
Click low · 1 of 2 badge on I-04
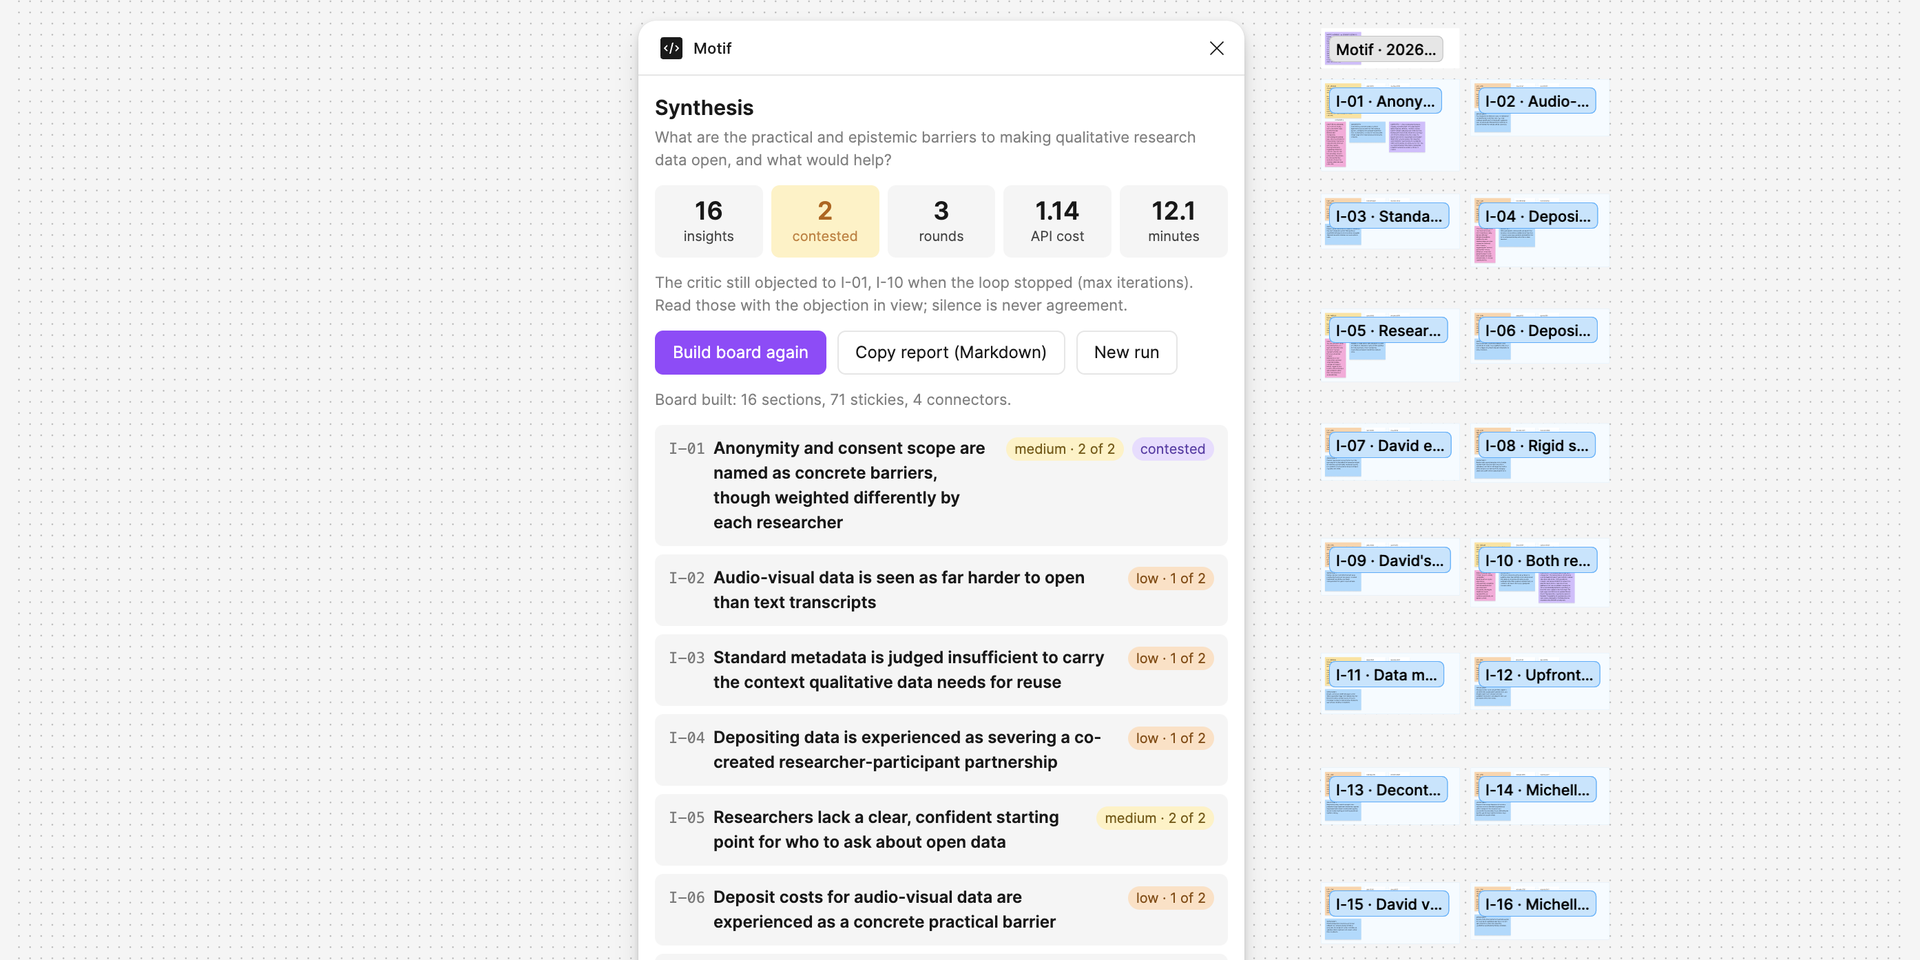1170,738
